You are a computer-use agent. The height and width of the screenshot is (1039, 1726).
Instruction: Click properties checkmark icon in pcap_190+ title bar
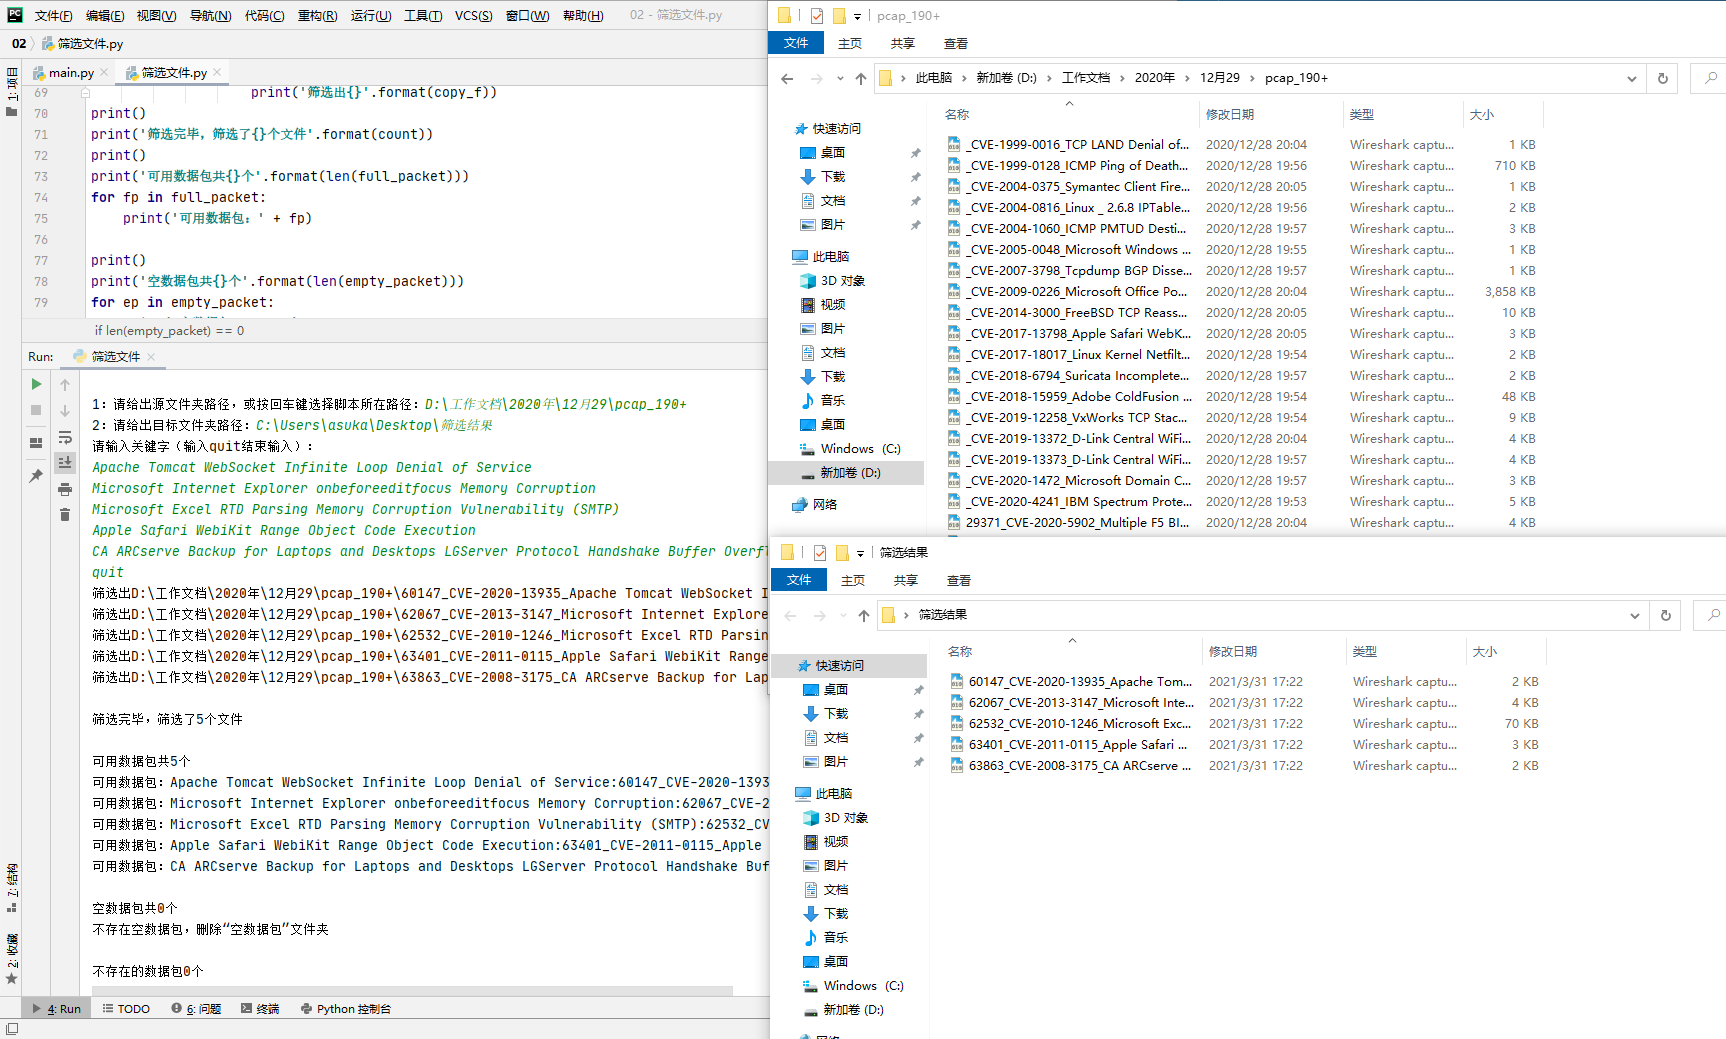pos(817,15)
